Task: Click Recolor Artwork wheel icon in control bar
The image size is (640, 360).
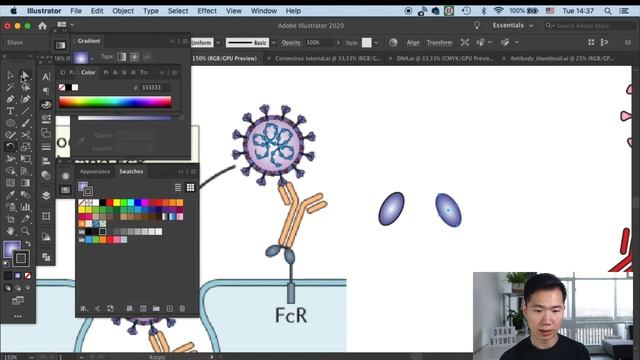Action: pos(393,42)
